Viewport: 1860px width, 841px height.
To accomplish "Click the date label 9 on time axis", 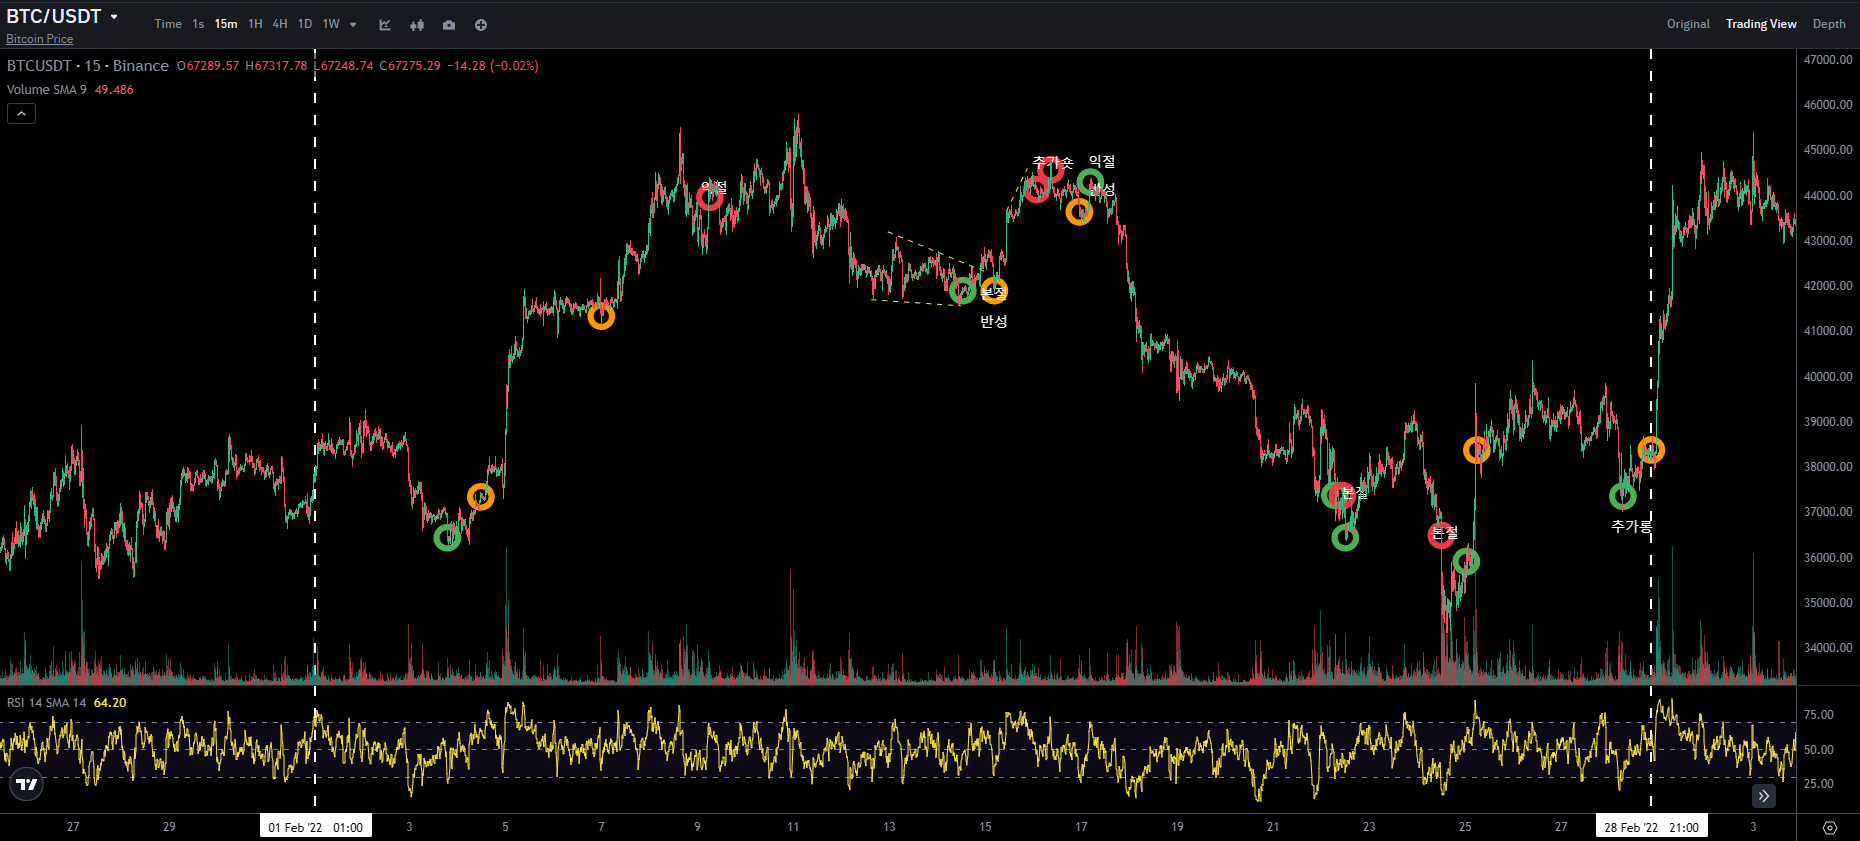I will coord(697,827).
